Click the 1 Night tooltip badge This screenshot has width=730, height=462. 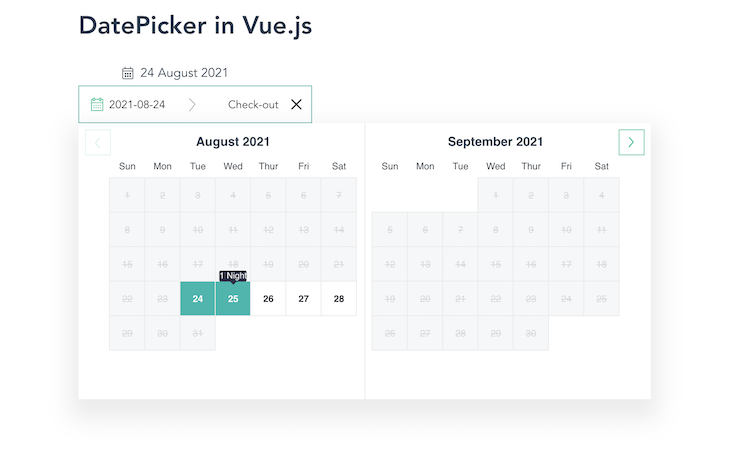tap(233, 276)
